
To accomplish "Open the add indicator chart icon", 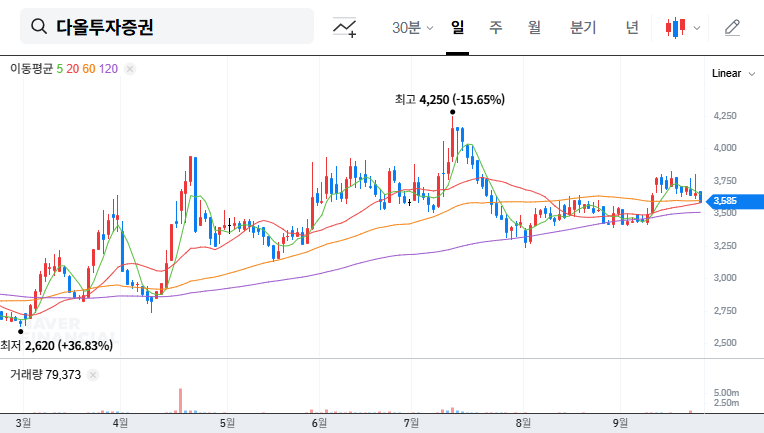I will [344, 27].
